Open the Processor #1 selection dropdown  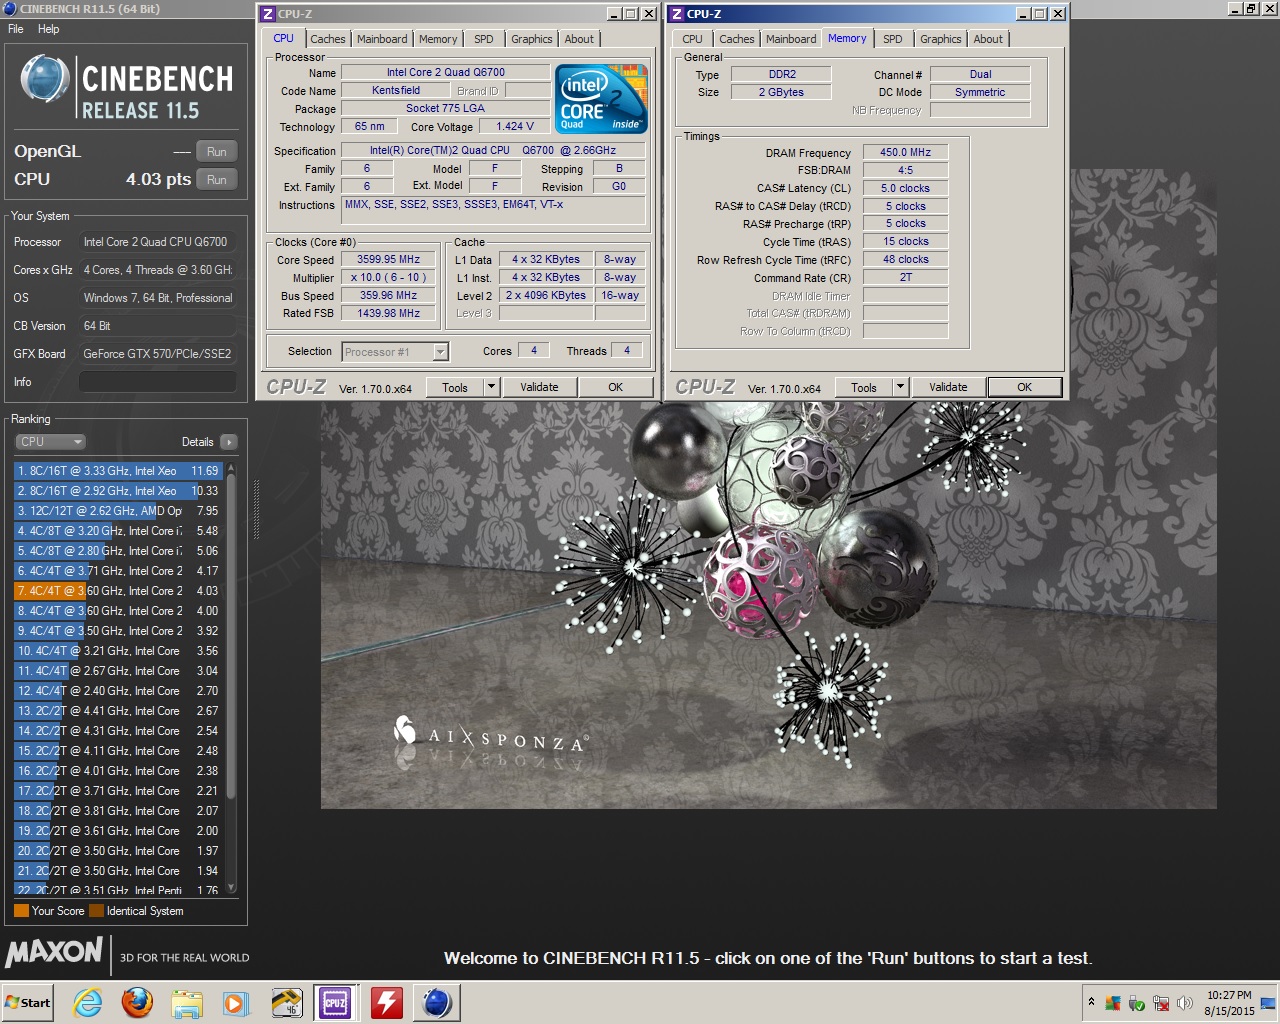coord(395,352)
